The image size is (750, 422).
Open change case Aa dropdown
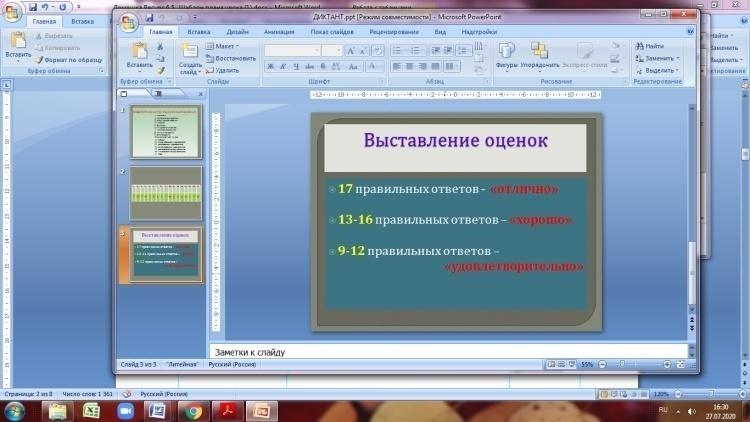point(353,67)
